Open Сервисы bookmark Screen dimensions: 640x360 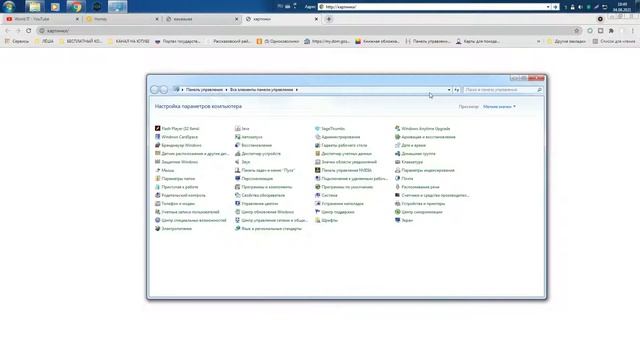[17, 41]
